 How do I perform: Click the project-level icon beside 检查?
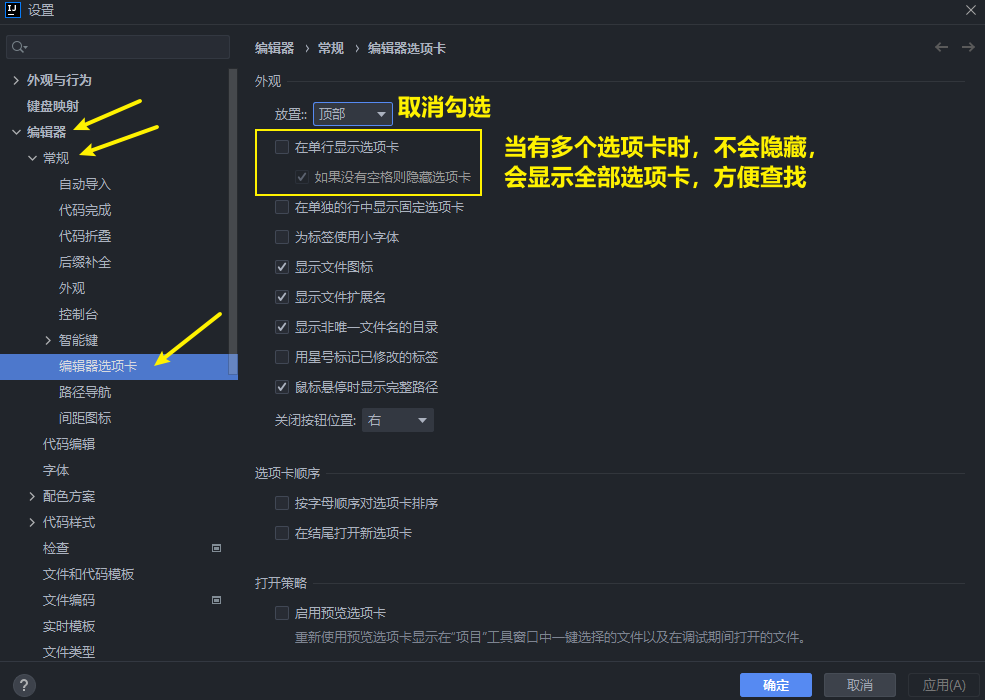pos(216,548)
